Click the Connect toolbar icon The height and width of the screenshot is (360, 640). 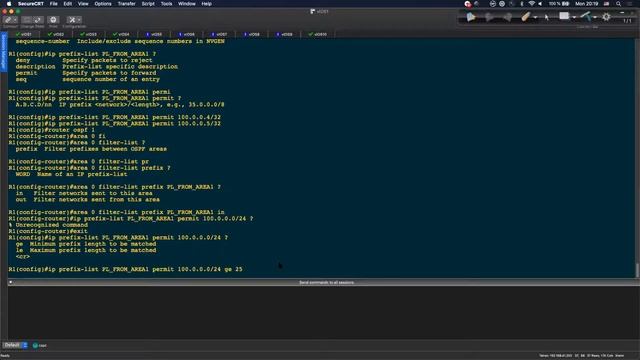[x=8, y=20]
